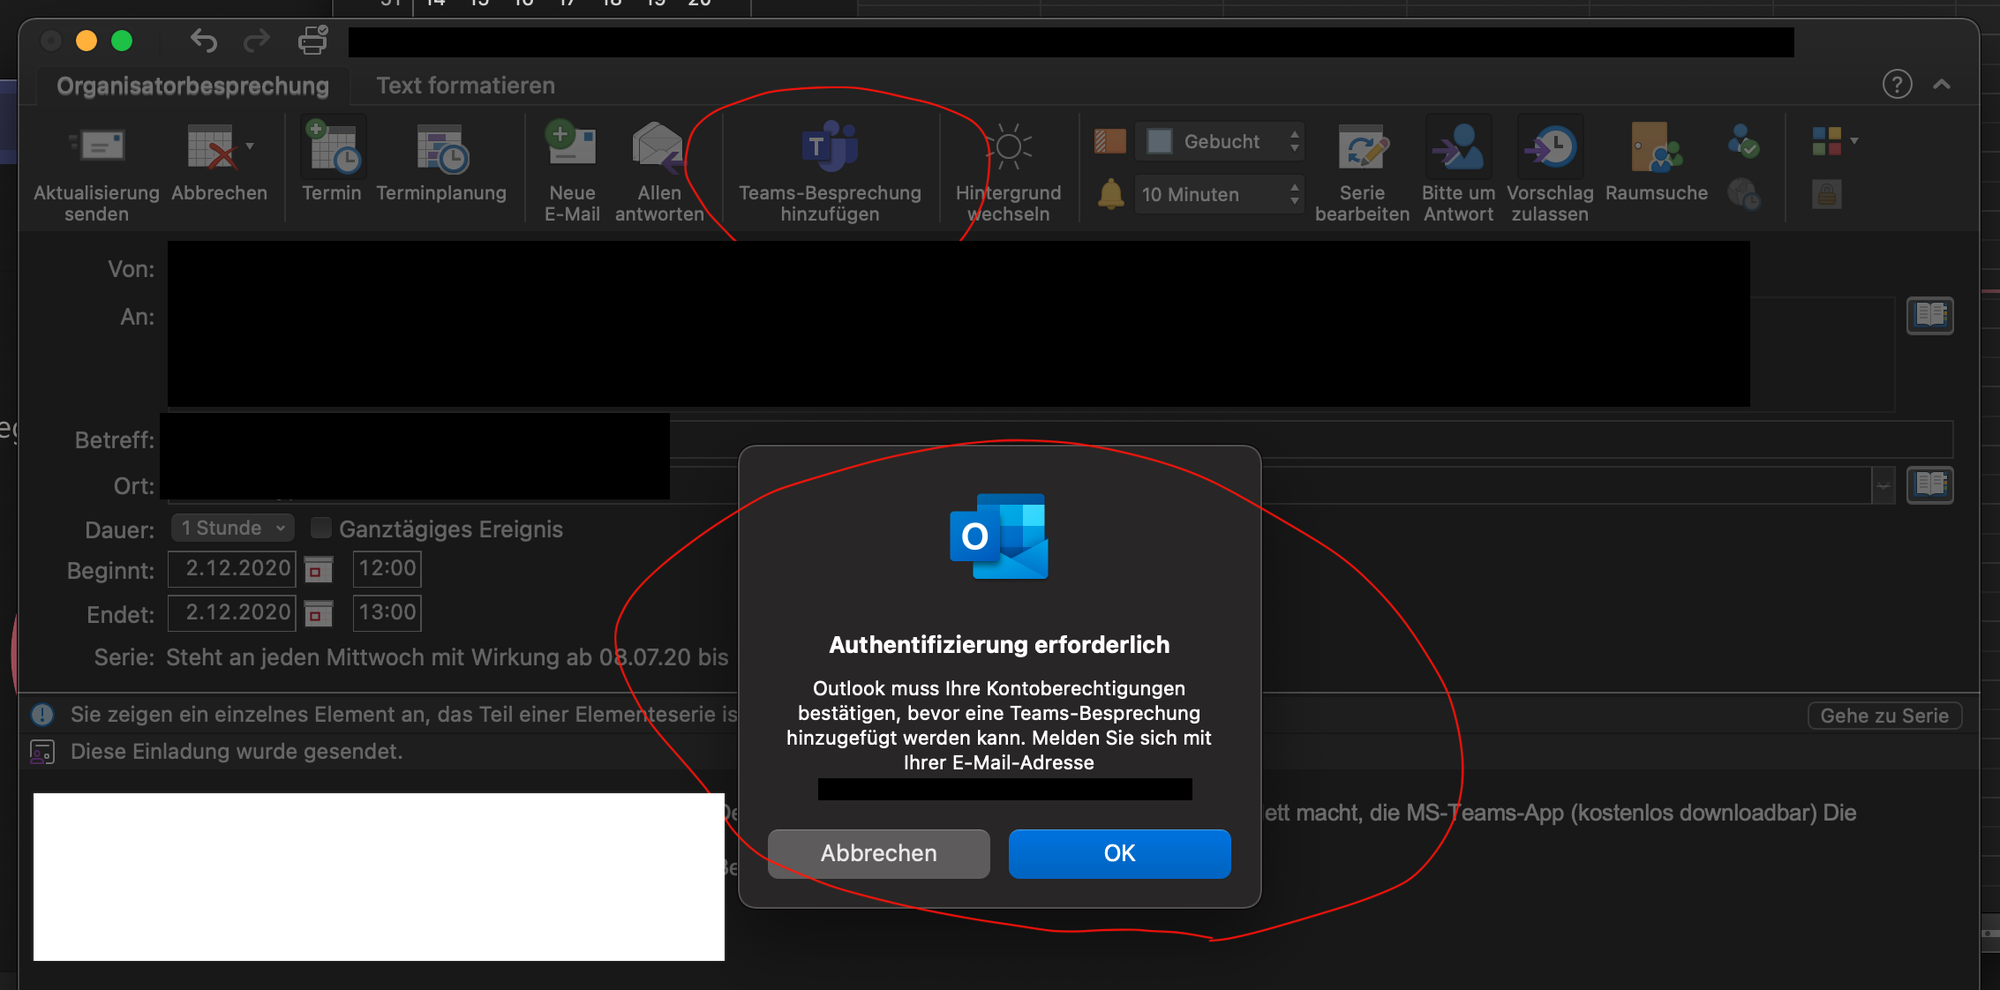Screen dimensions: 2000x990
Task: Expand the Ort location dropdown arrow
Action: click(1883, 486)
